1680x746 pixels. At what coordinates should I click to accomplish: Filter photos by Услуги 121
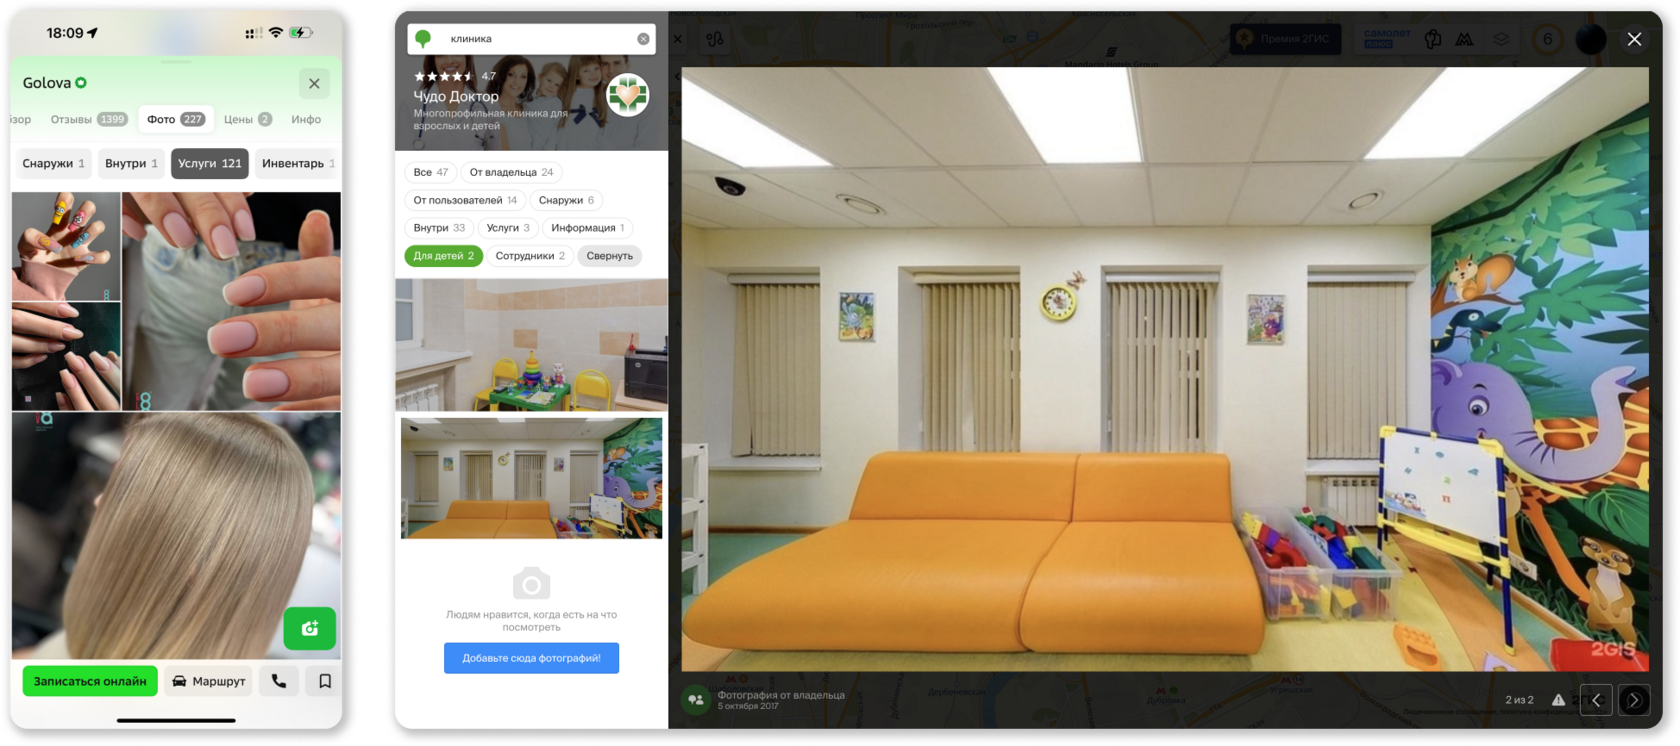tap(210, 163)
